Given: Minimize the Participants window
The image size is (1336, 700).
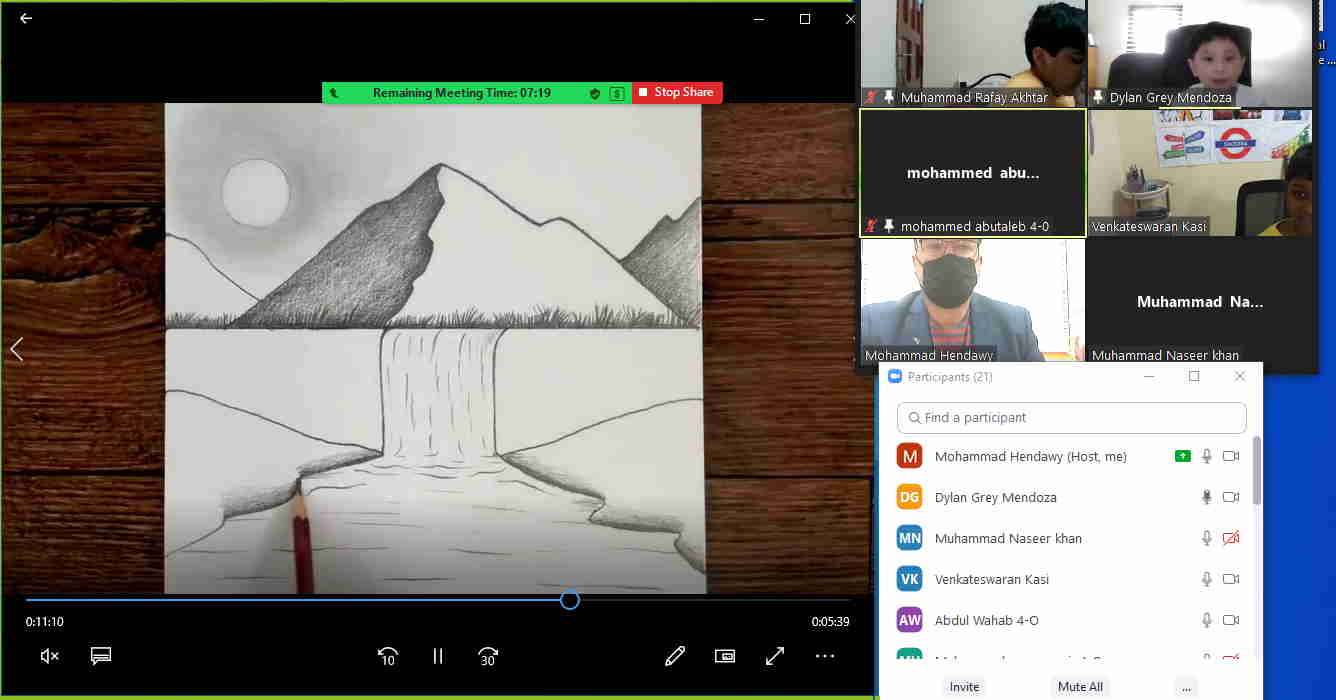Looking at the screenshot, I should [x=1148, y=376].
